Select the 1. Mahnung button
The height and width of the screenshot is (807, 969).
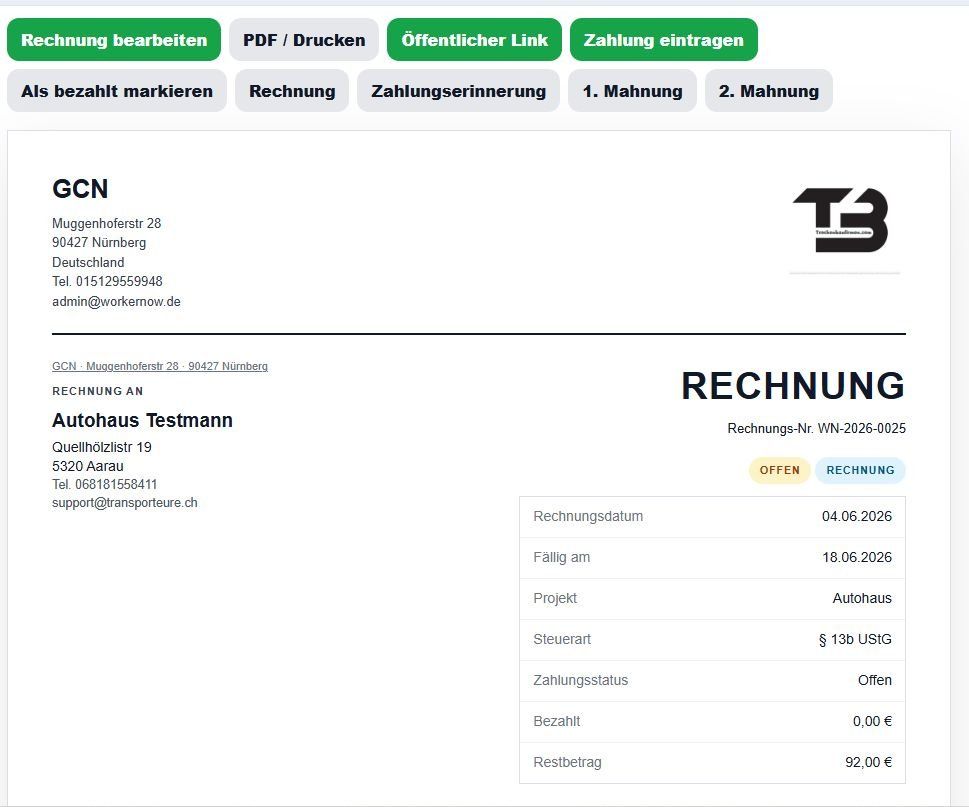(x=633, y=91)
